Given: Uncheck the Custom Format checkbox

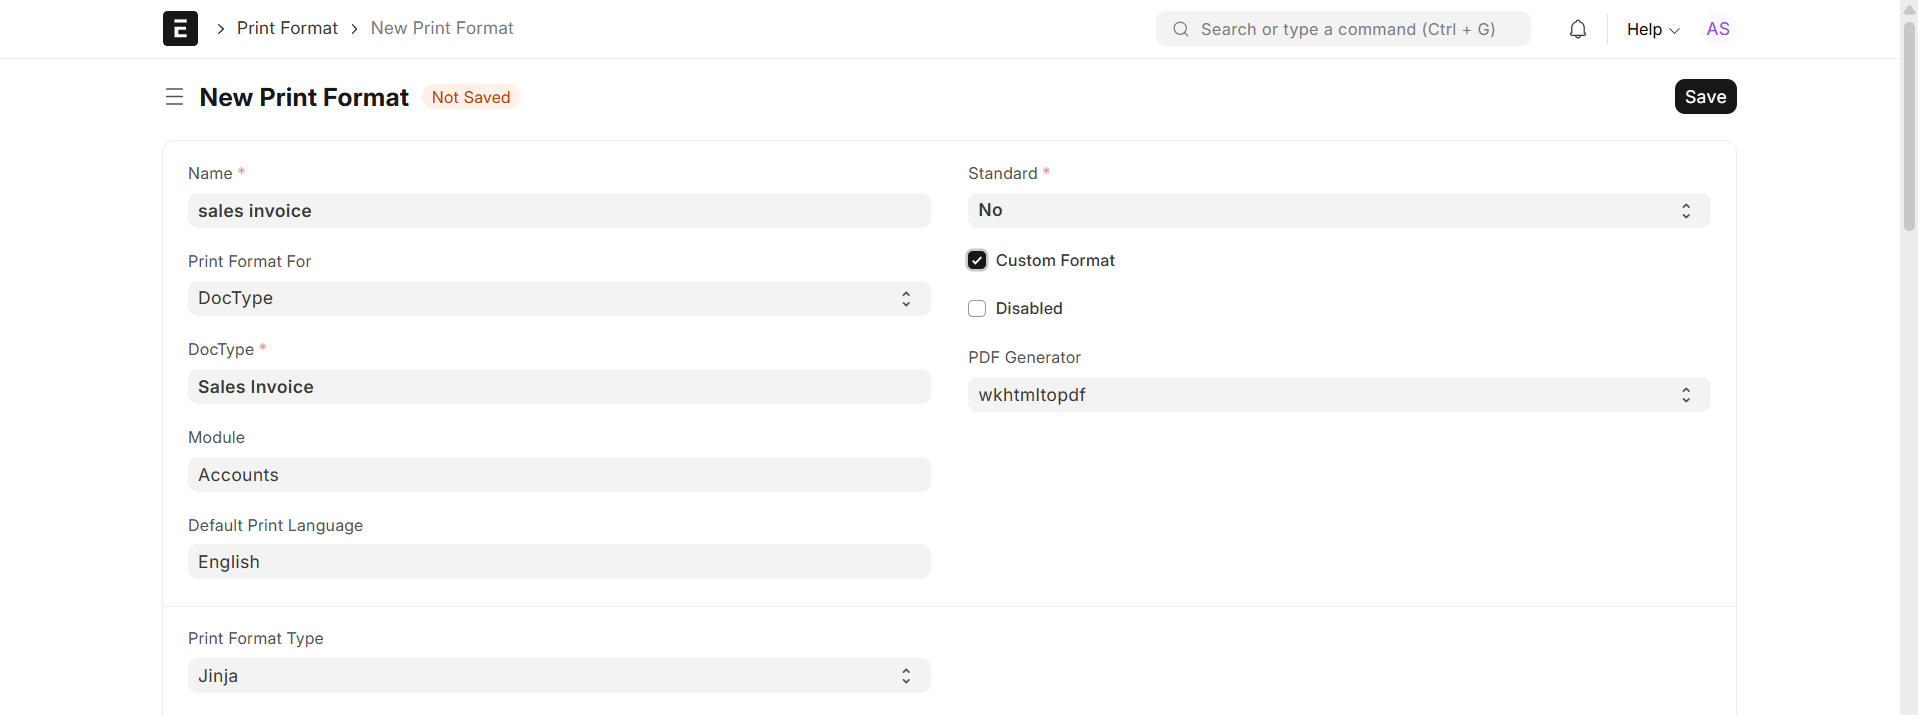Looking at the screenshot, I should click(x=977, y=260).
